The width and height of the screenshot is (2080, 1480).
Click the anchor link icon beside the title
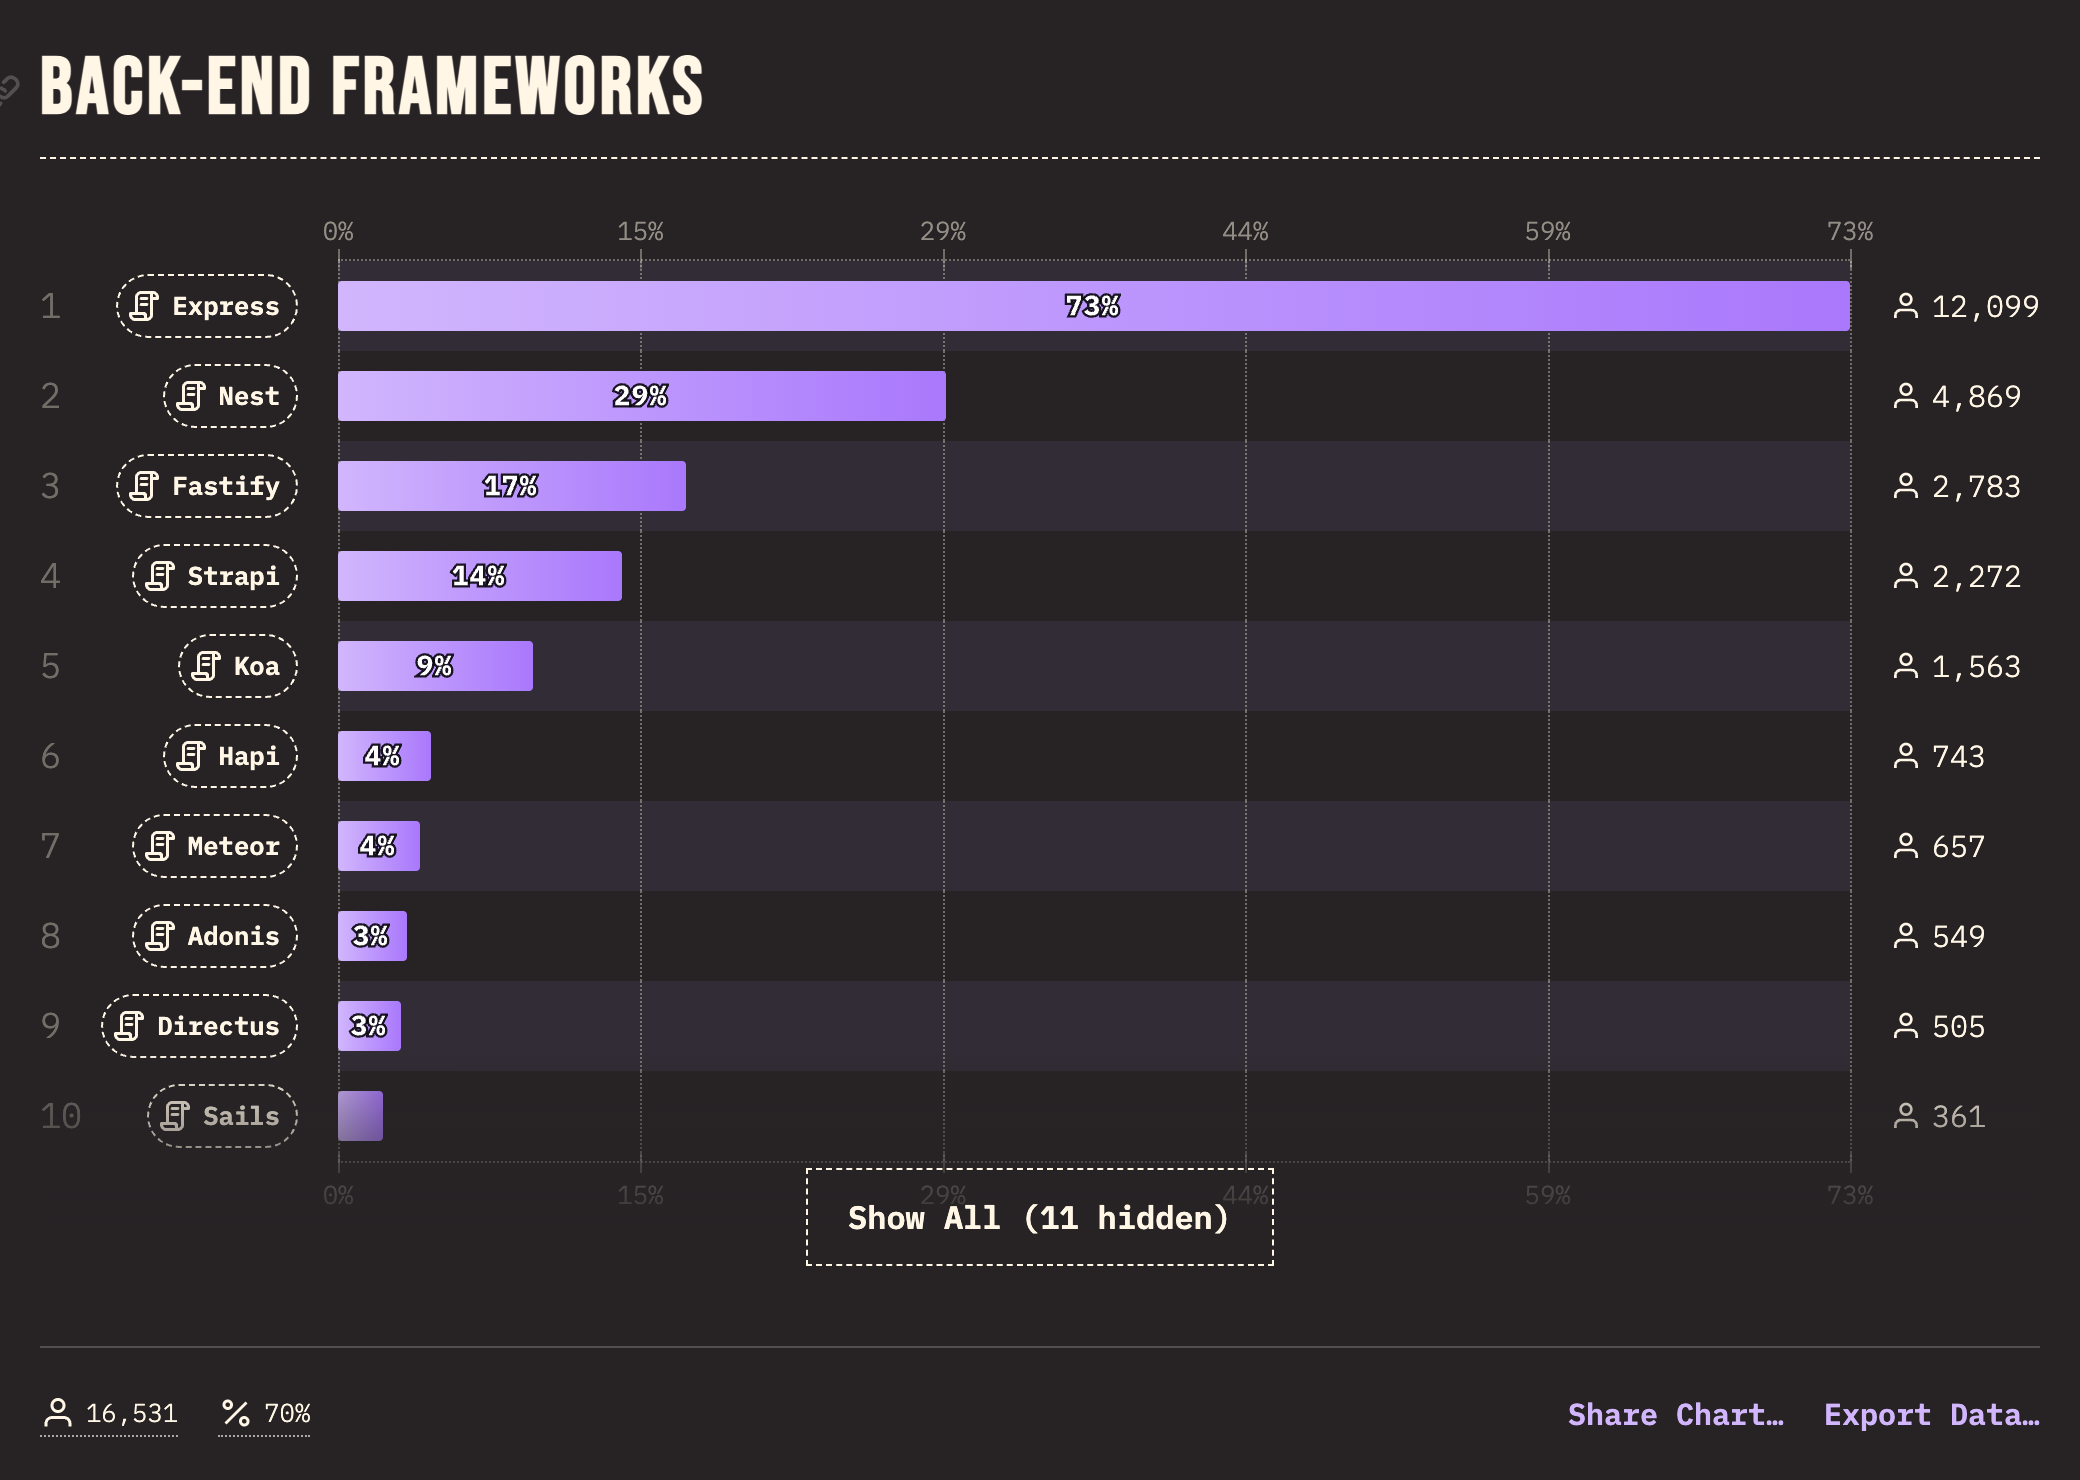[8, 90]
